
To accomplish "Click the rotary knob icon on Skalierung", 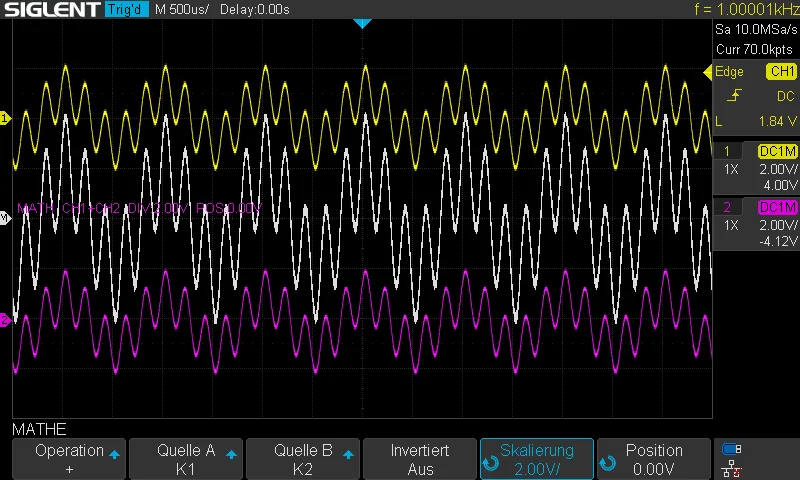I will (x=491, y=463).
